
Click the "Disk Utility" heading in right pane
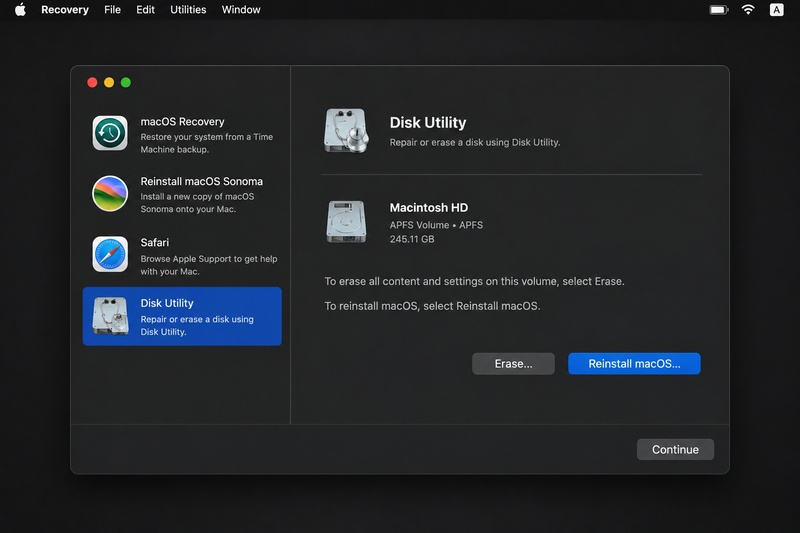click(428, 122)
